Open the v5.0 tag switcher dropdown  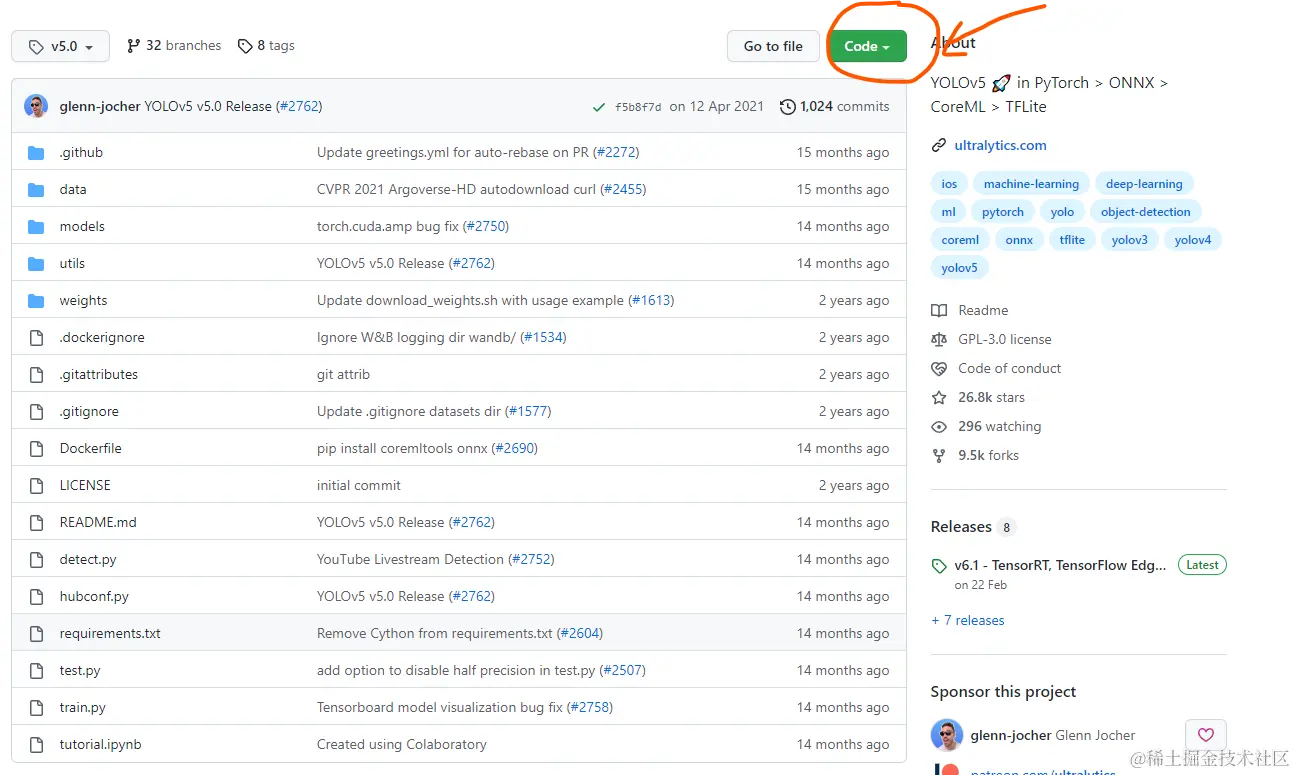[x=60, y=46]
